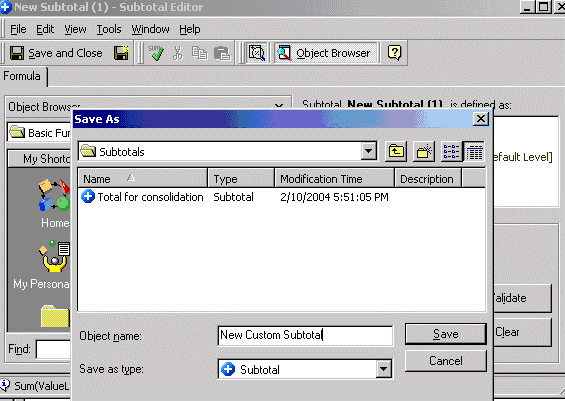
Task: Click the Copy icon in toolbar
Action: 199,53
